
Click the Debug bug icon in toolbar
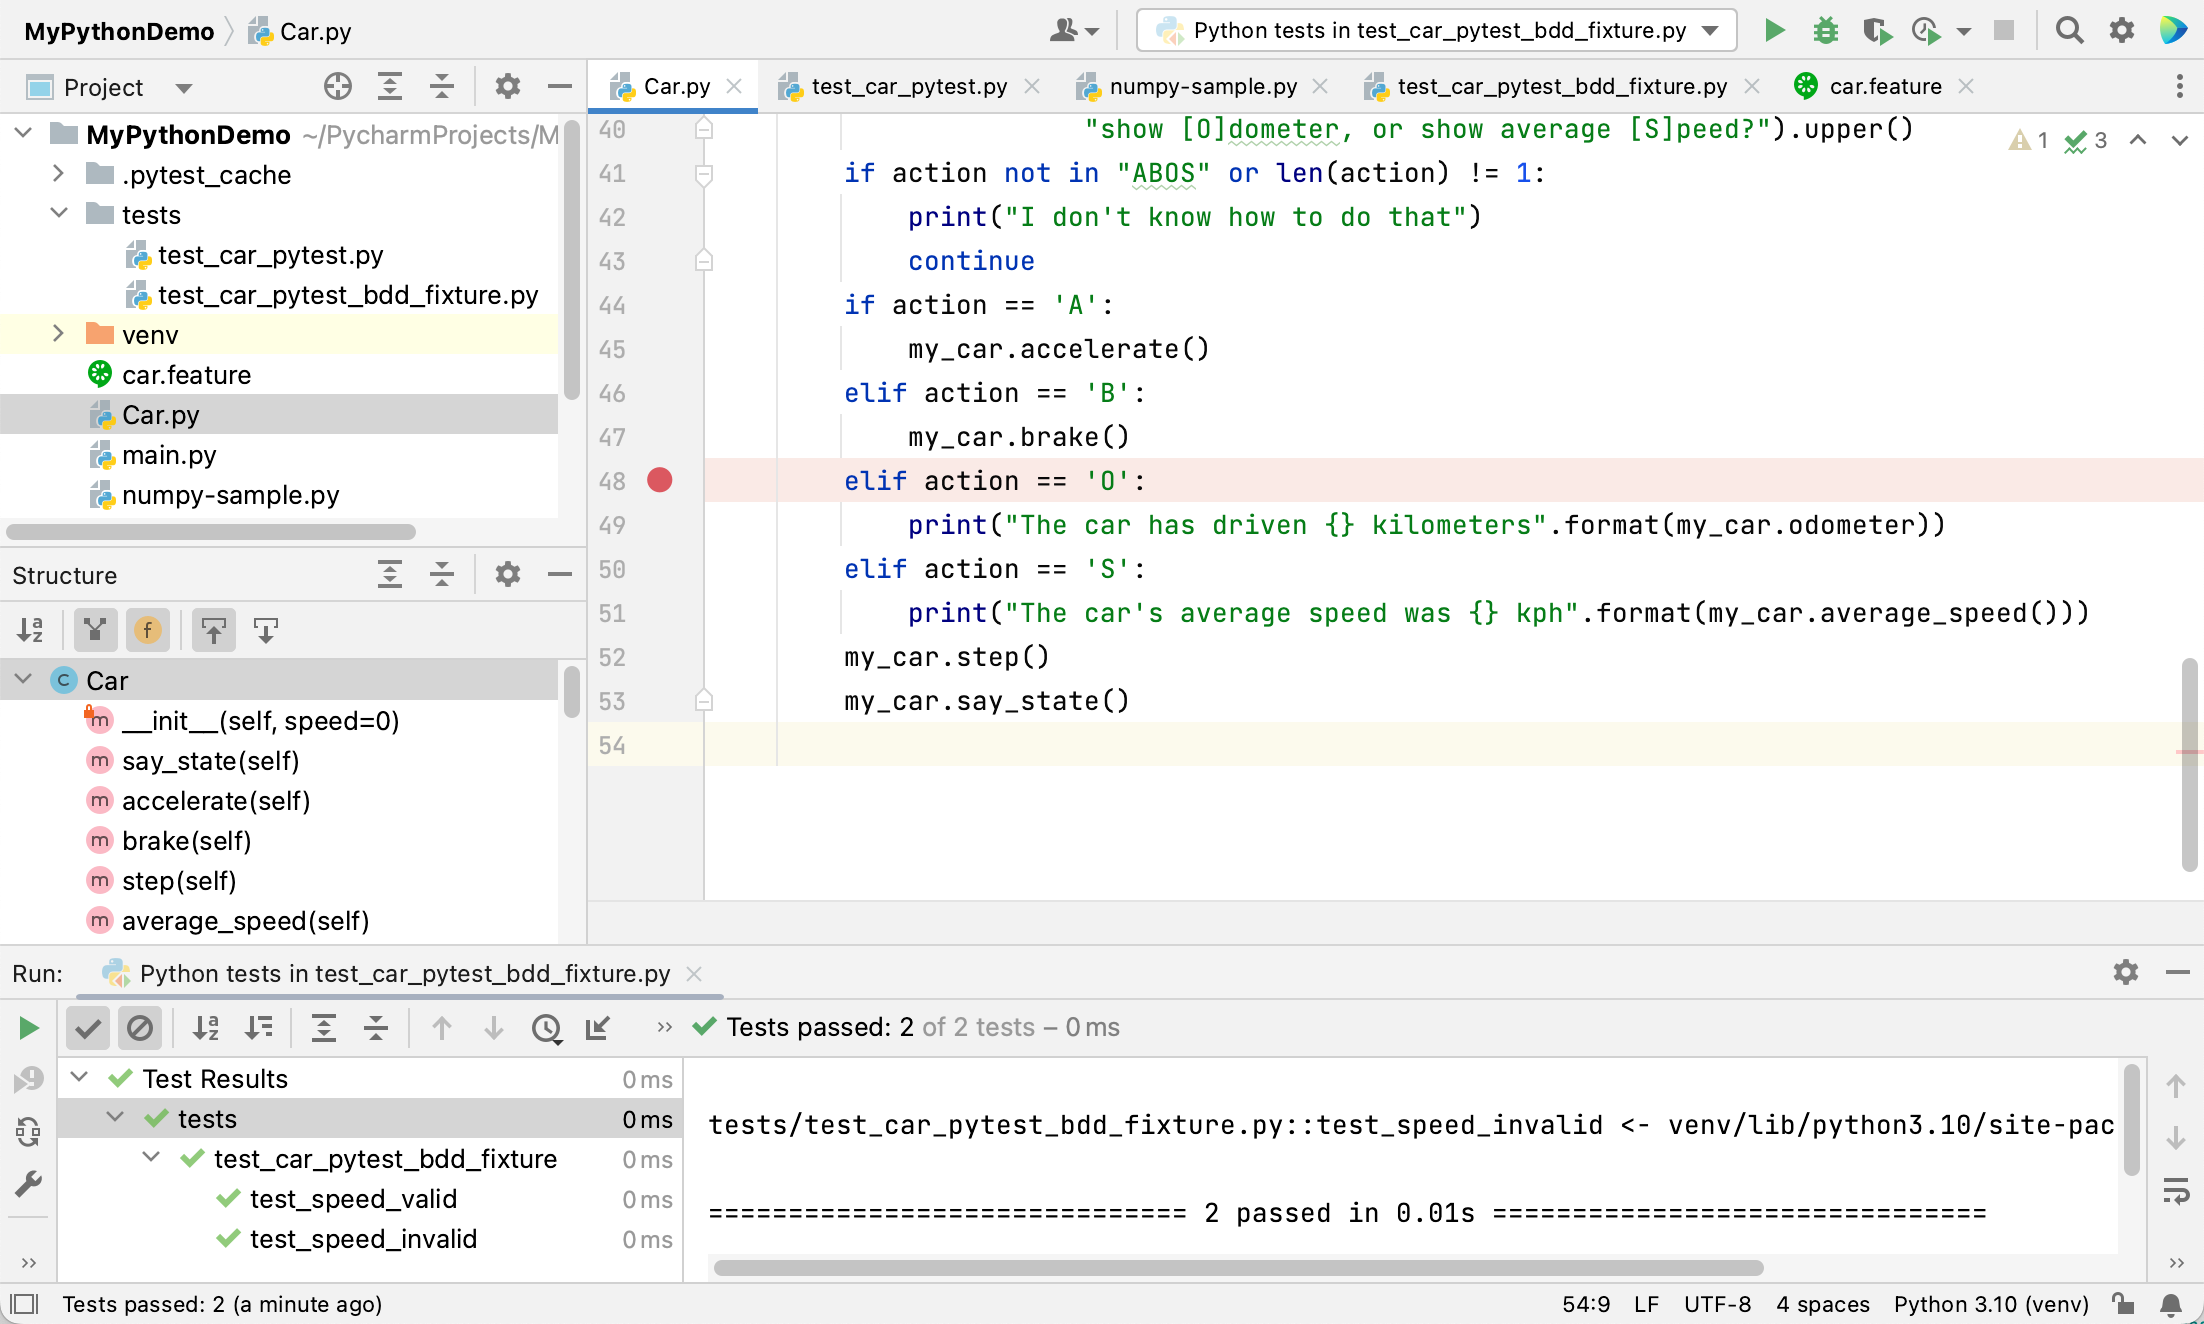pos(1825,31)
